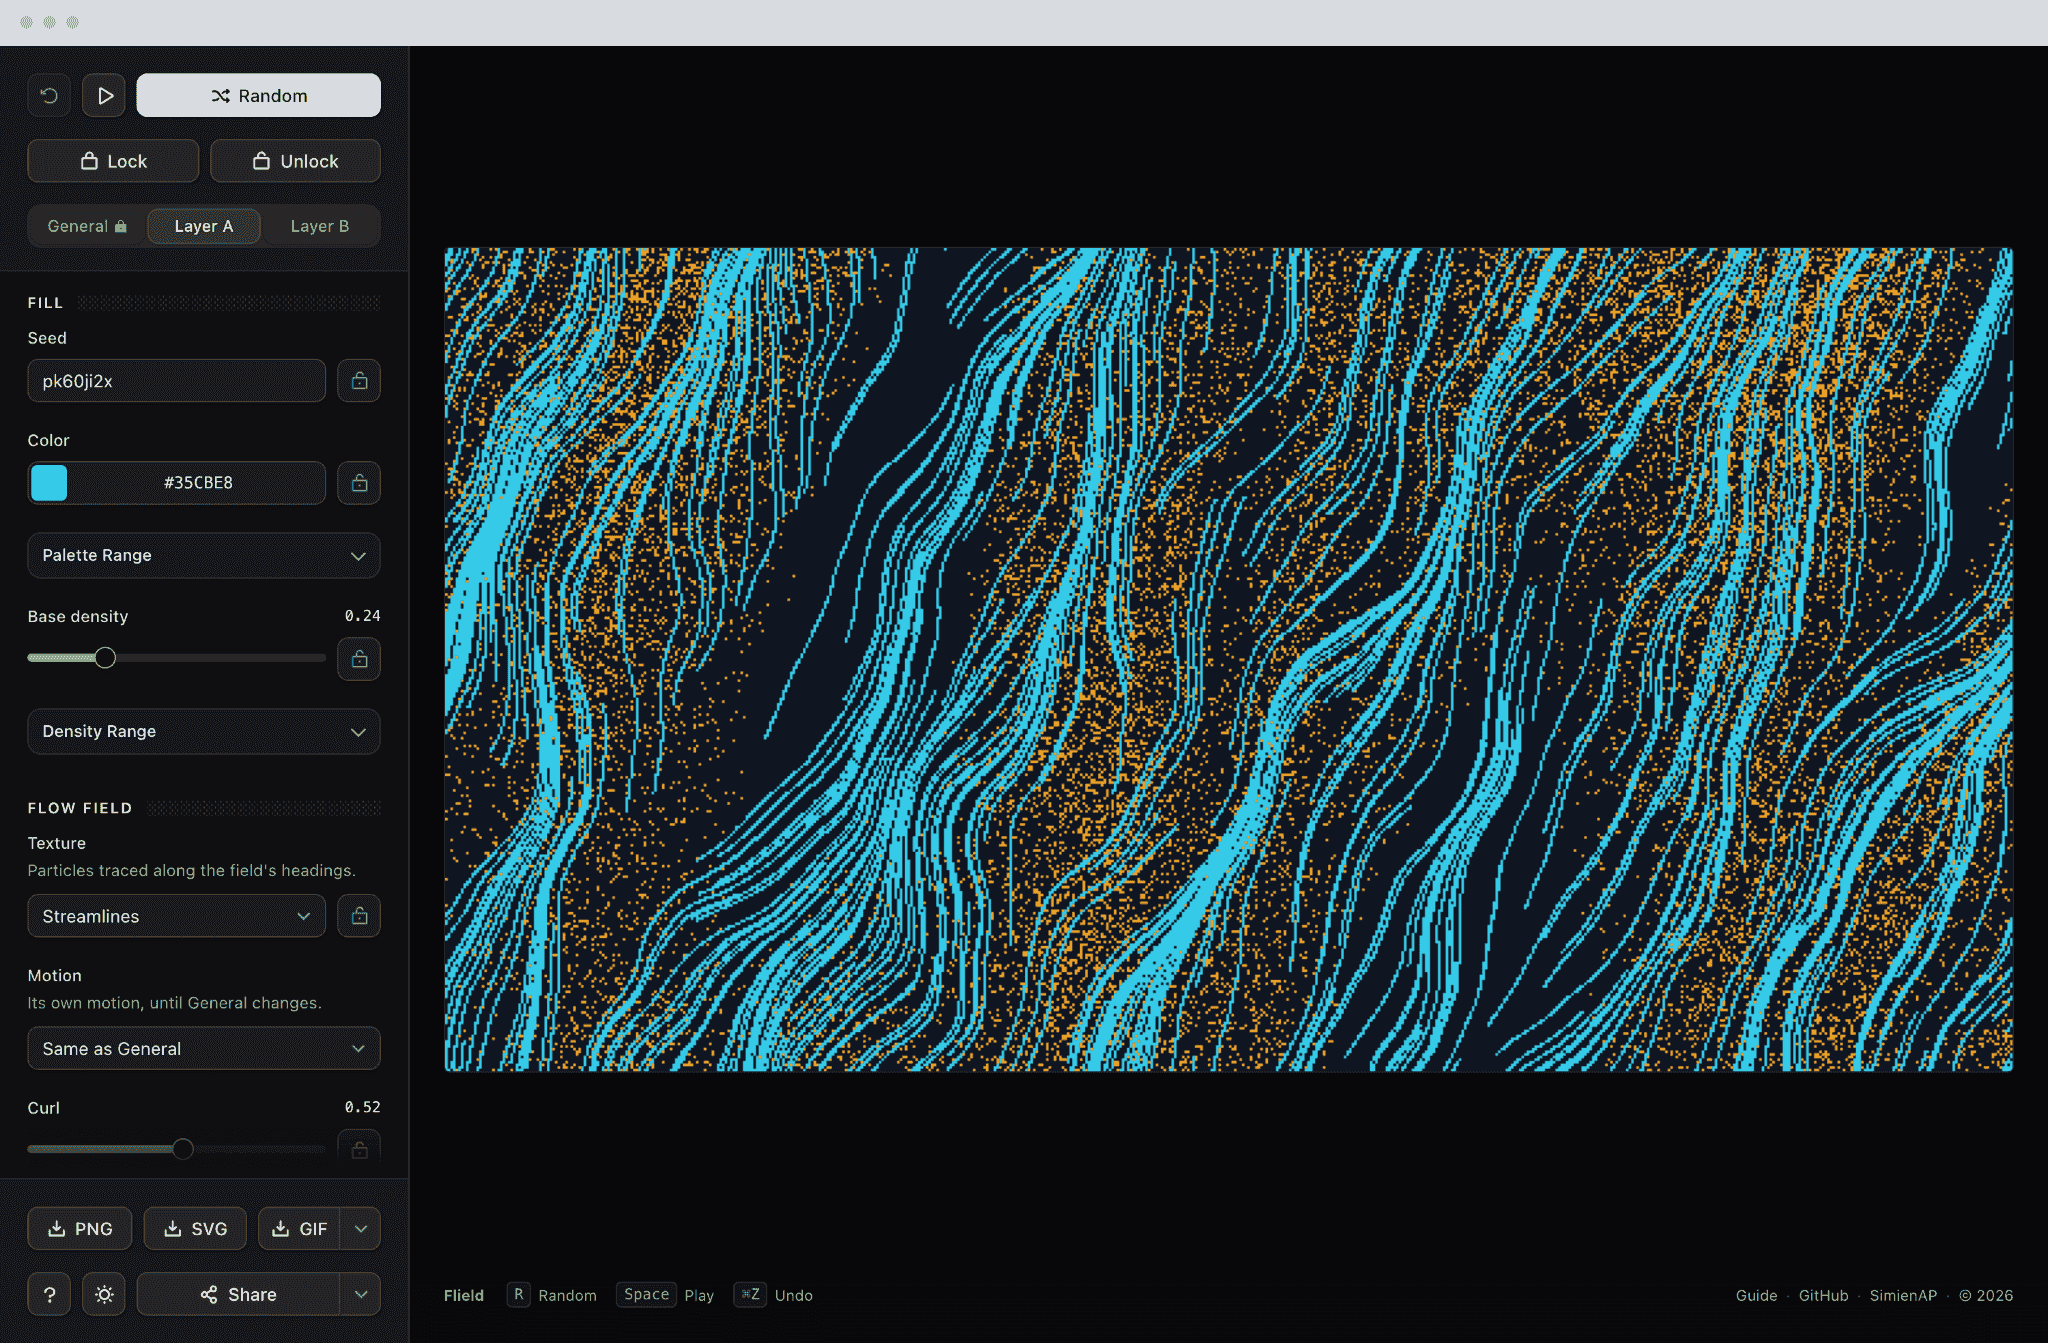Generate a new Random pattern
This screenshot has height=1343, width=2048.
coord(258,96)
